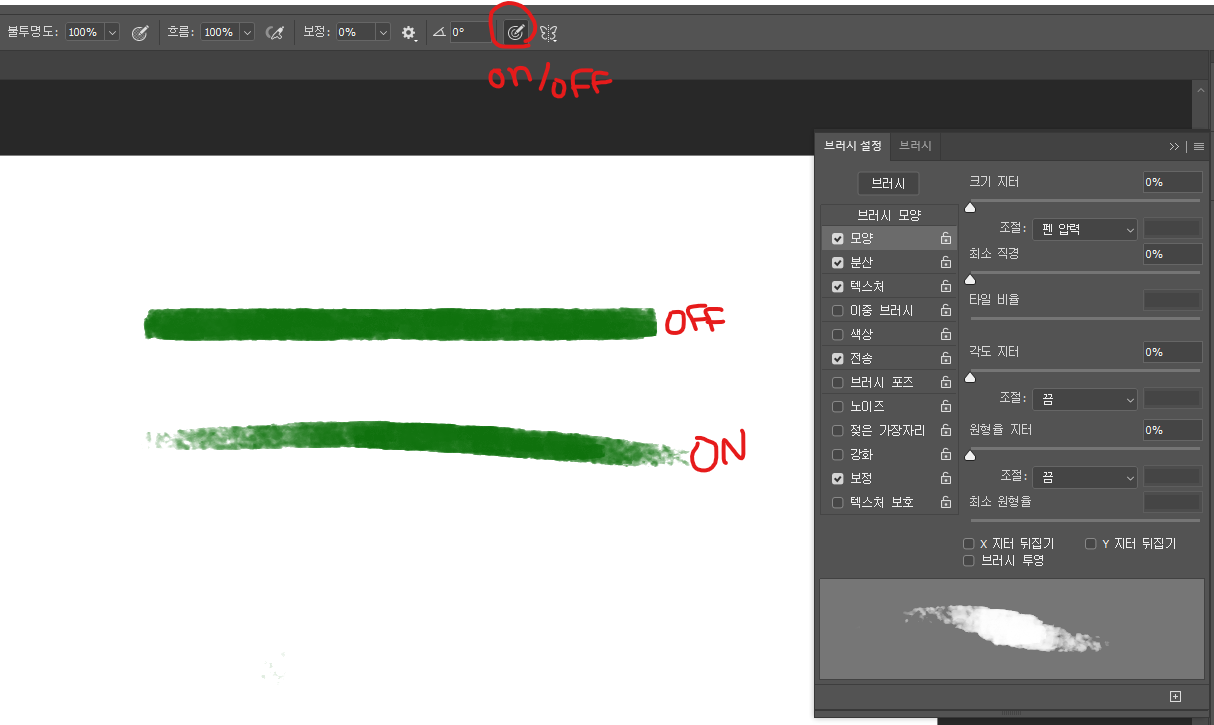Uncheck the 텍스처 checkbox
This screenshot has width=1214, height=725.
tap(838, 287)
